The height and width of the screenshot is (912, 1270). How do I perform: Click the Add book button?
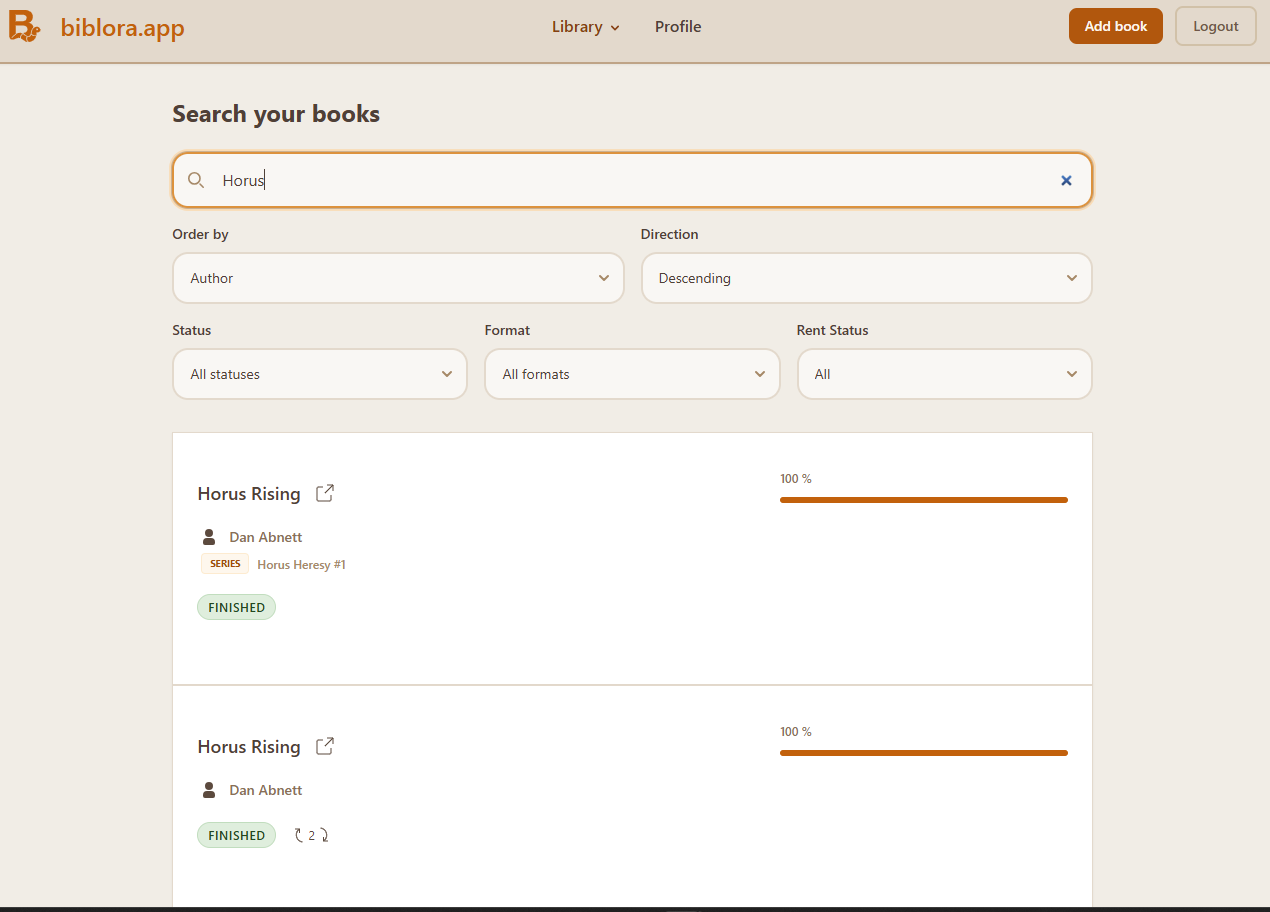click(1115, 27)
